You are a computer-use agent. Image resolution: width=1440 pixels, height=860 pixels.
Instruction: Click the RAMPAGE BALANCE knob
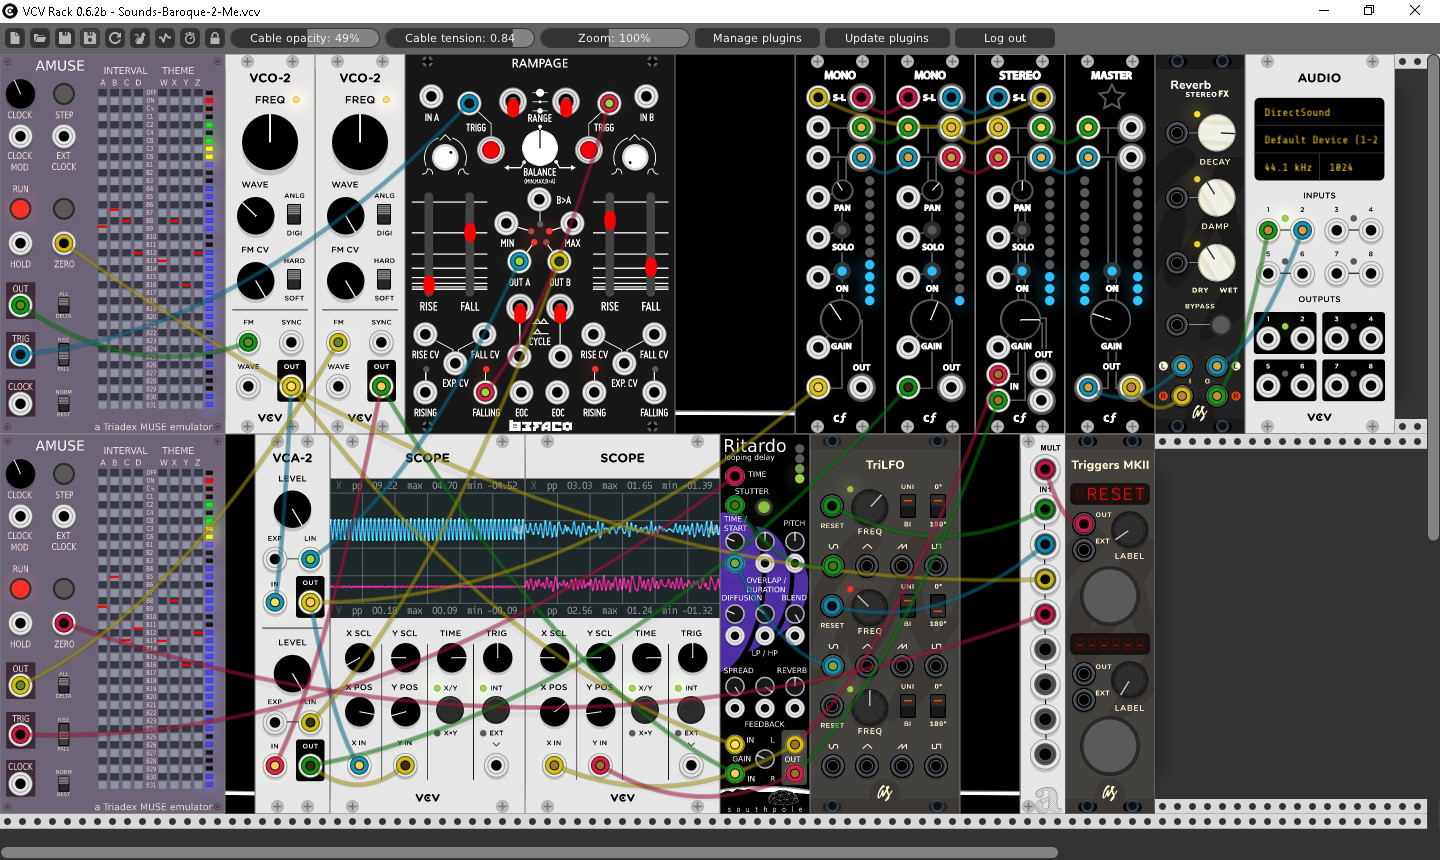540,148
